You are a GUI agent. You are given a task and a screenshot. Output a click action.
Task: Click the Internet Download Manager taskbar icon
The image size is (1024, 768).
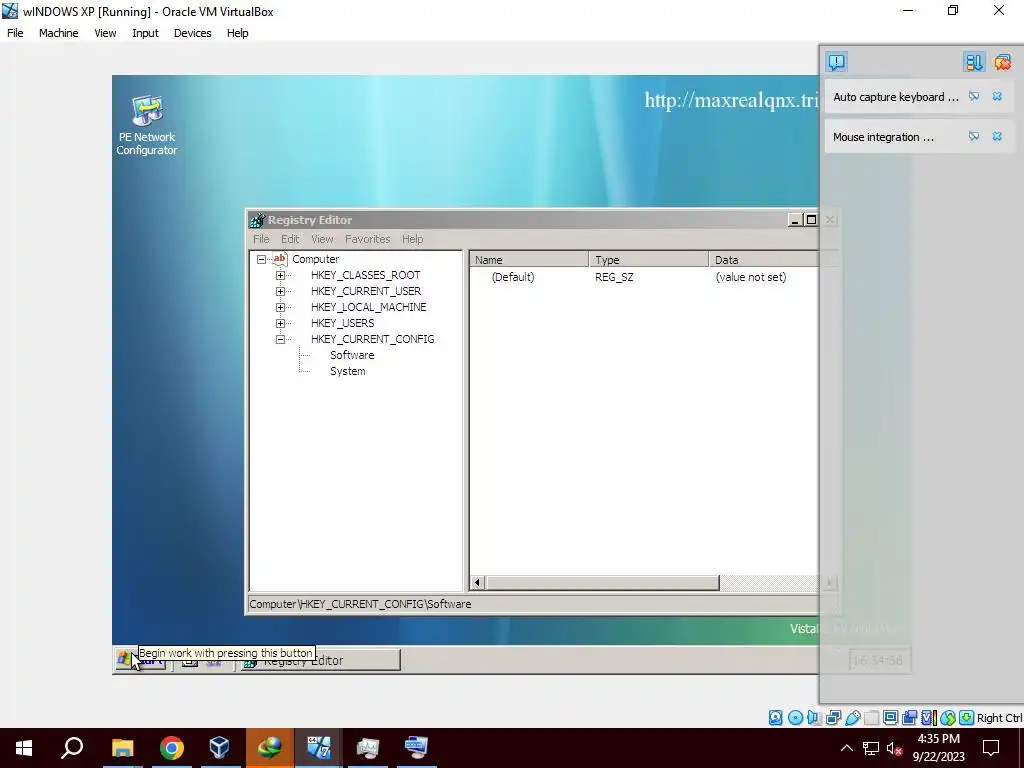(270, 748)
